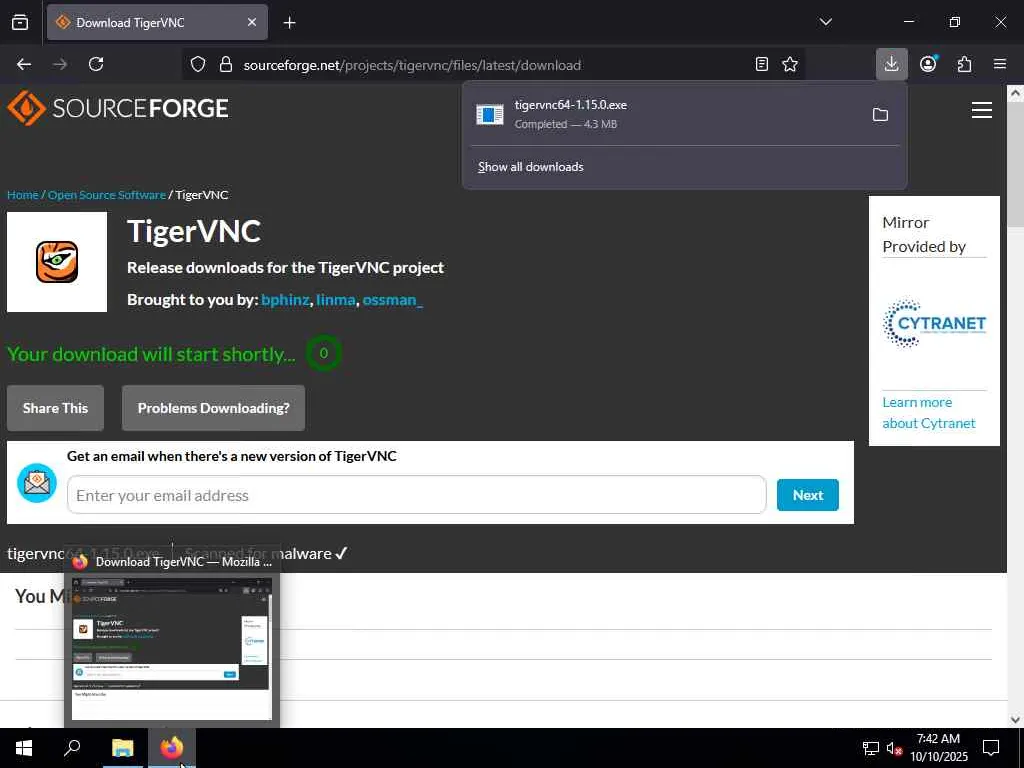Click the Firefox window preview thumbnail
The width and height of the screenshot is (1024, 768).
coord(172,648)
